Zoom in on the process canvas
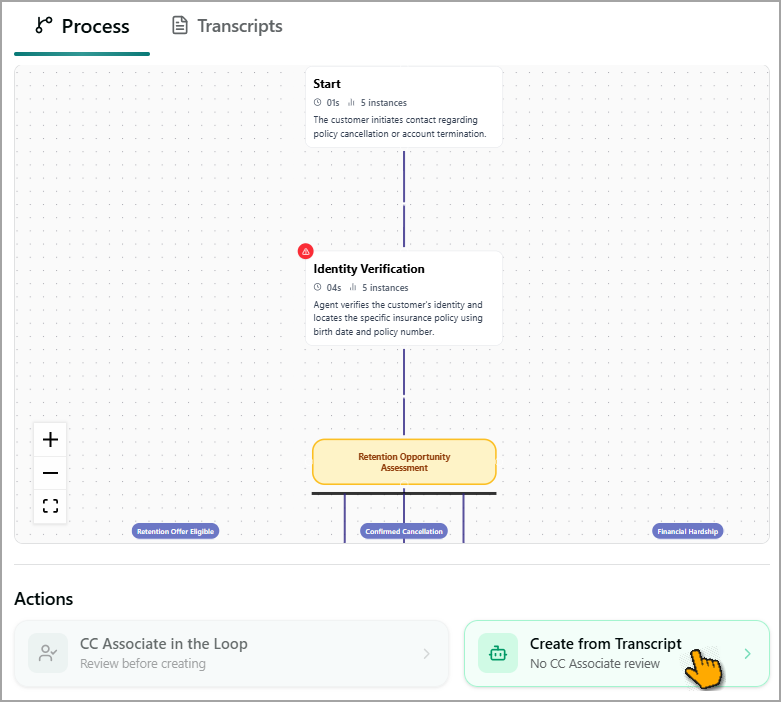This screenshot has width=781, height=702. [x=50, y=439]
